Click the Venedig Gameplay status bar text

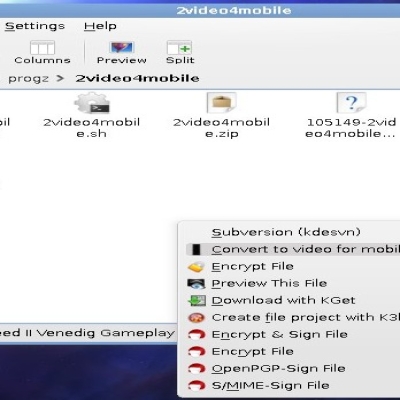[x=88, y=333]
